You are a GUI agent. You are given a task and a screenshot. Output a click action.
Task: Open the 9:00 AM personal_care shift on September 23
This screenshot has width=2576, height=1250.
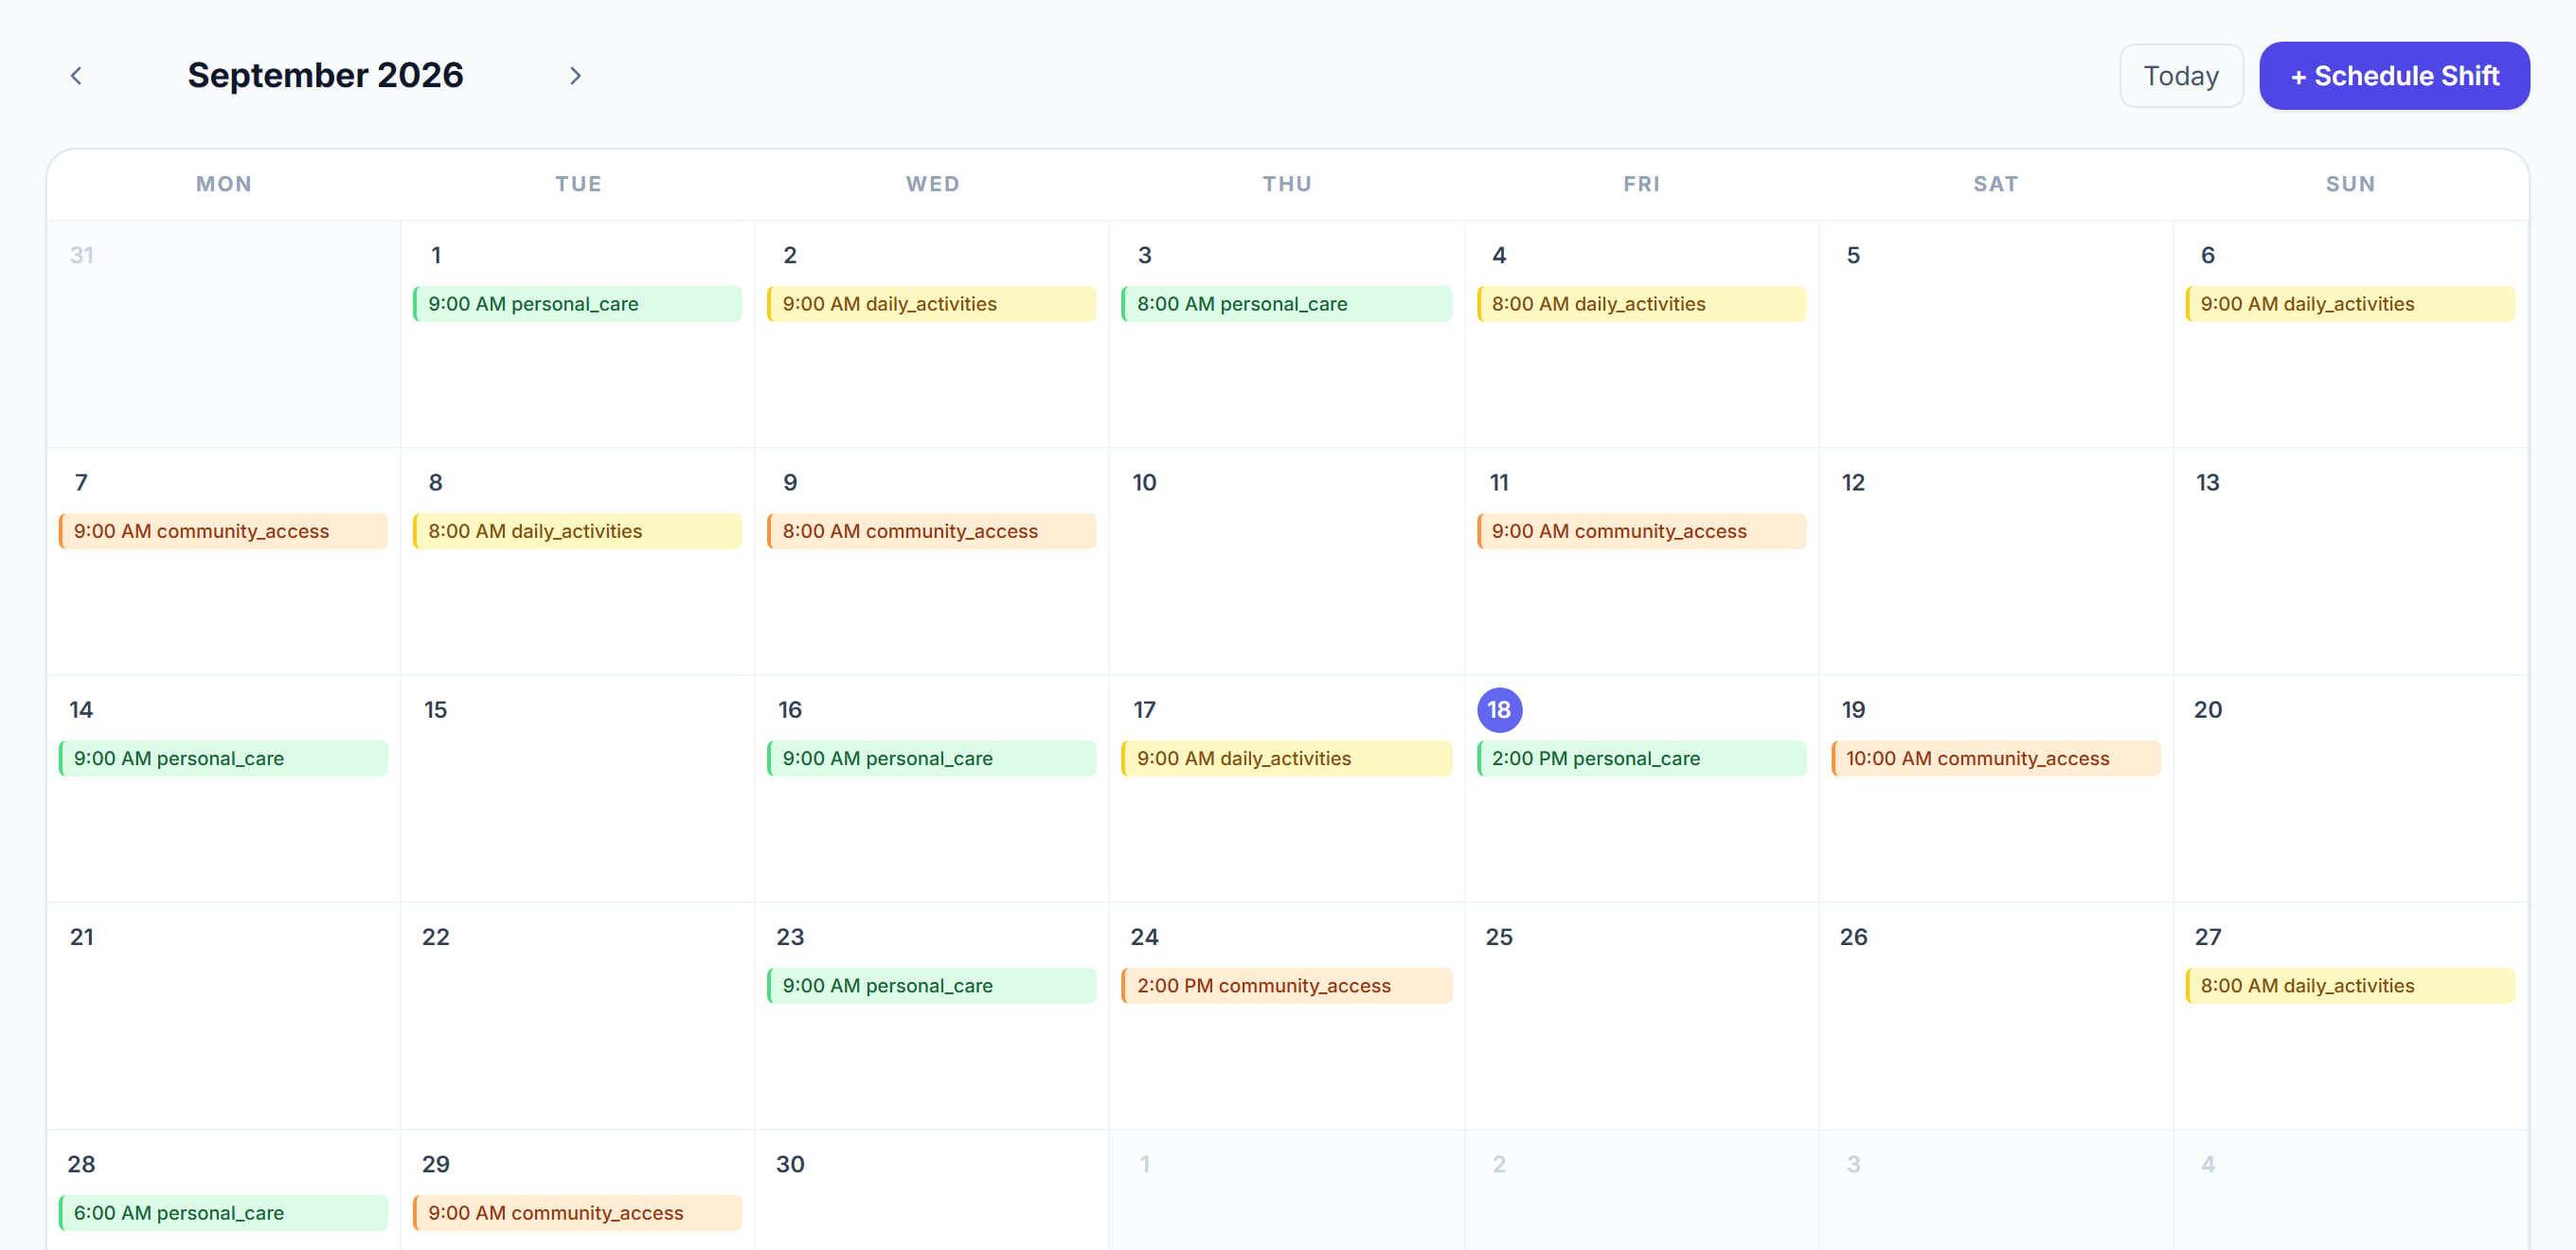[931, 985]
